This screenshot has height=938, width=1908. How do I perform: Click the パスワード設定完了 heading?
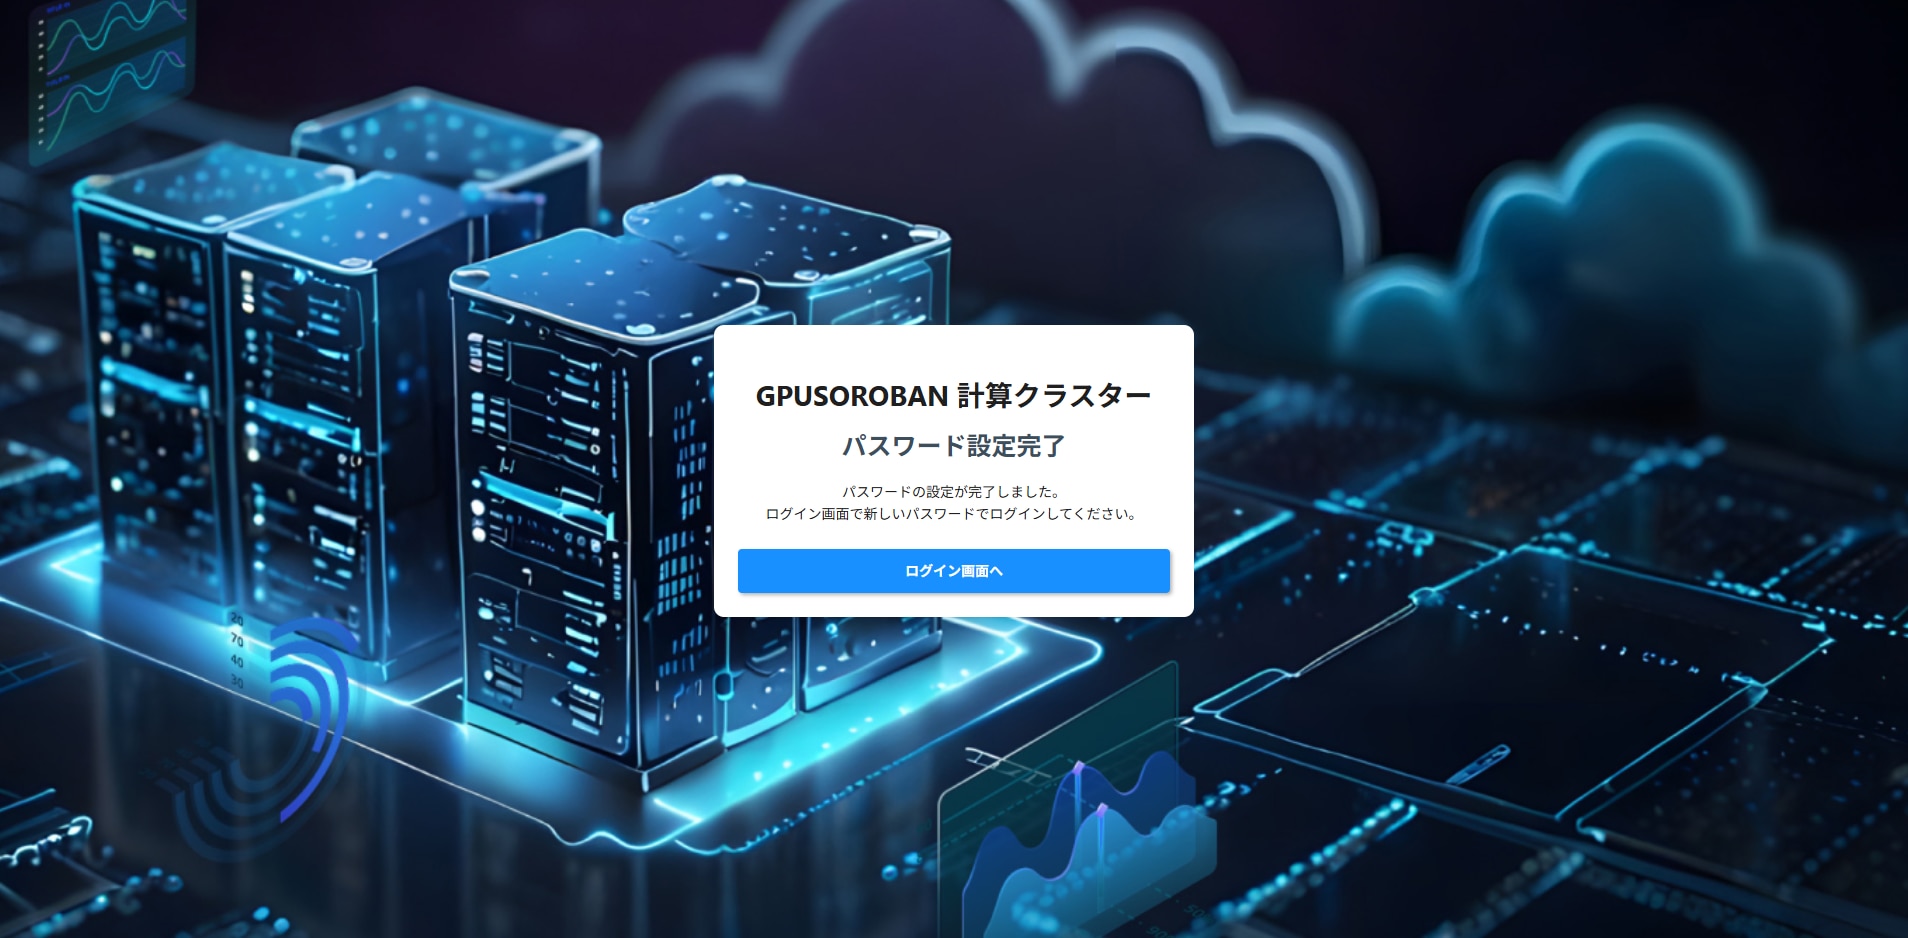953,446
